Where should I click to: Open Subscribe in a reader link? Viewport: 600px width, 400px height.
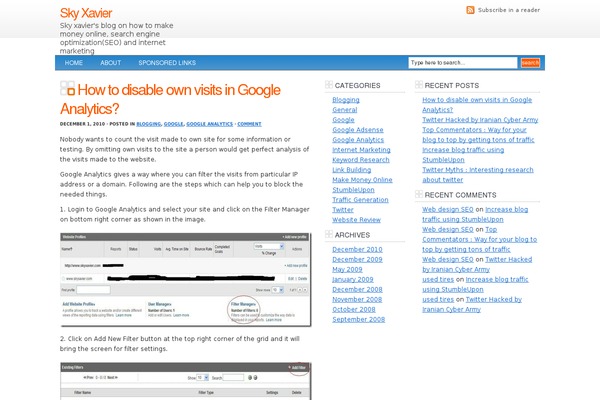tap(509, 10)
